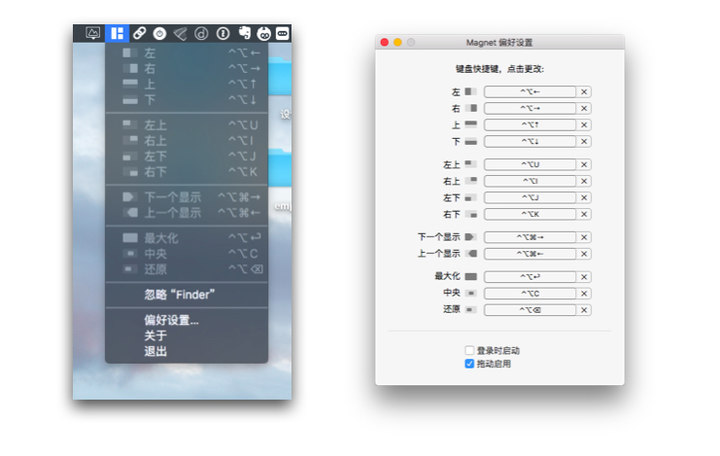Choose 下一个显示 in the Magnet menu

(x=186, y=197)
